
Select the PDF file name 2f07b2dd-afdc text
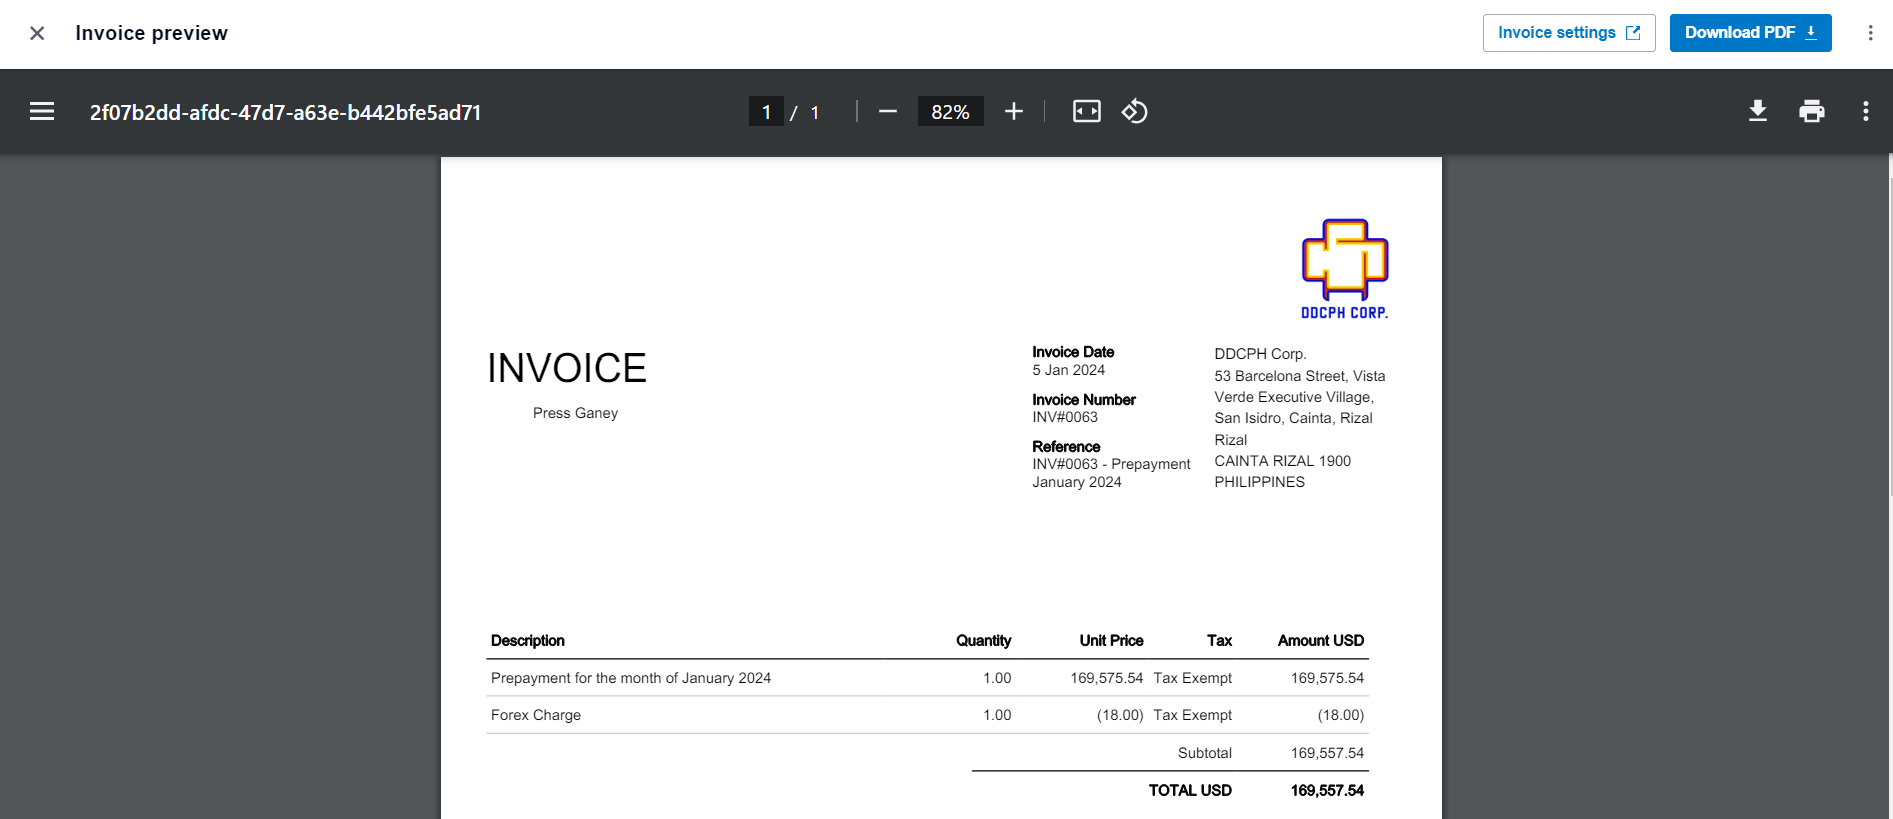(286, 113)
